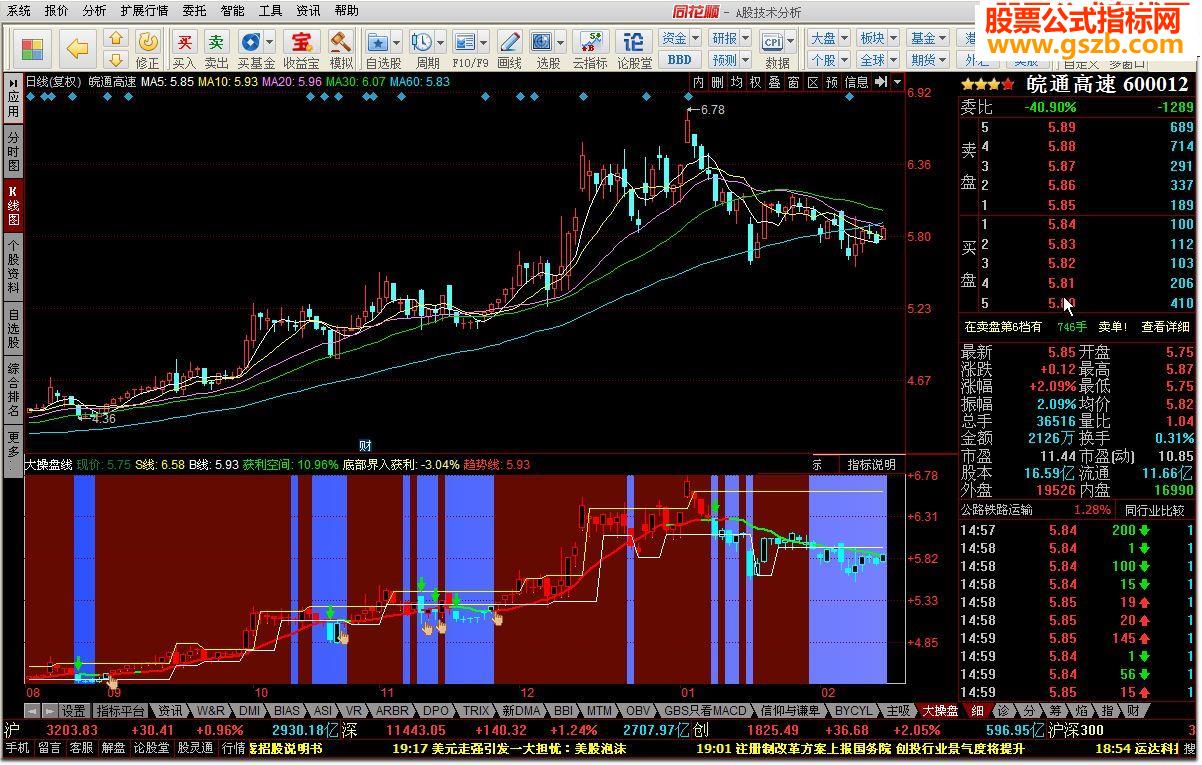Click the 诊 diagnosis tab icon
Viewport: 1202px width, 765px height.
click(x=1003, y=711)
